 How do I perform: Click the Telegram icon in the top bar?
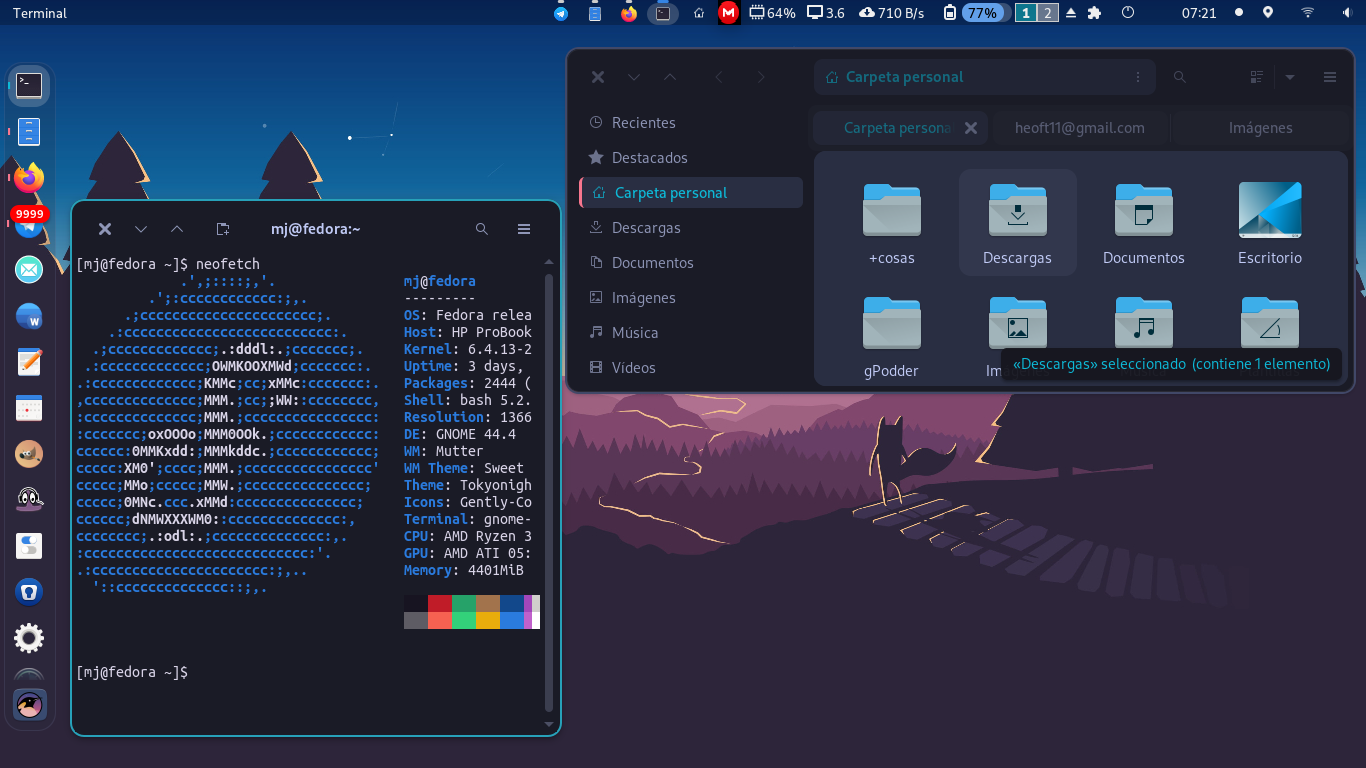561,13
